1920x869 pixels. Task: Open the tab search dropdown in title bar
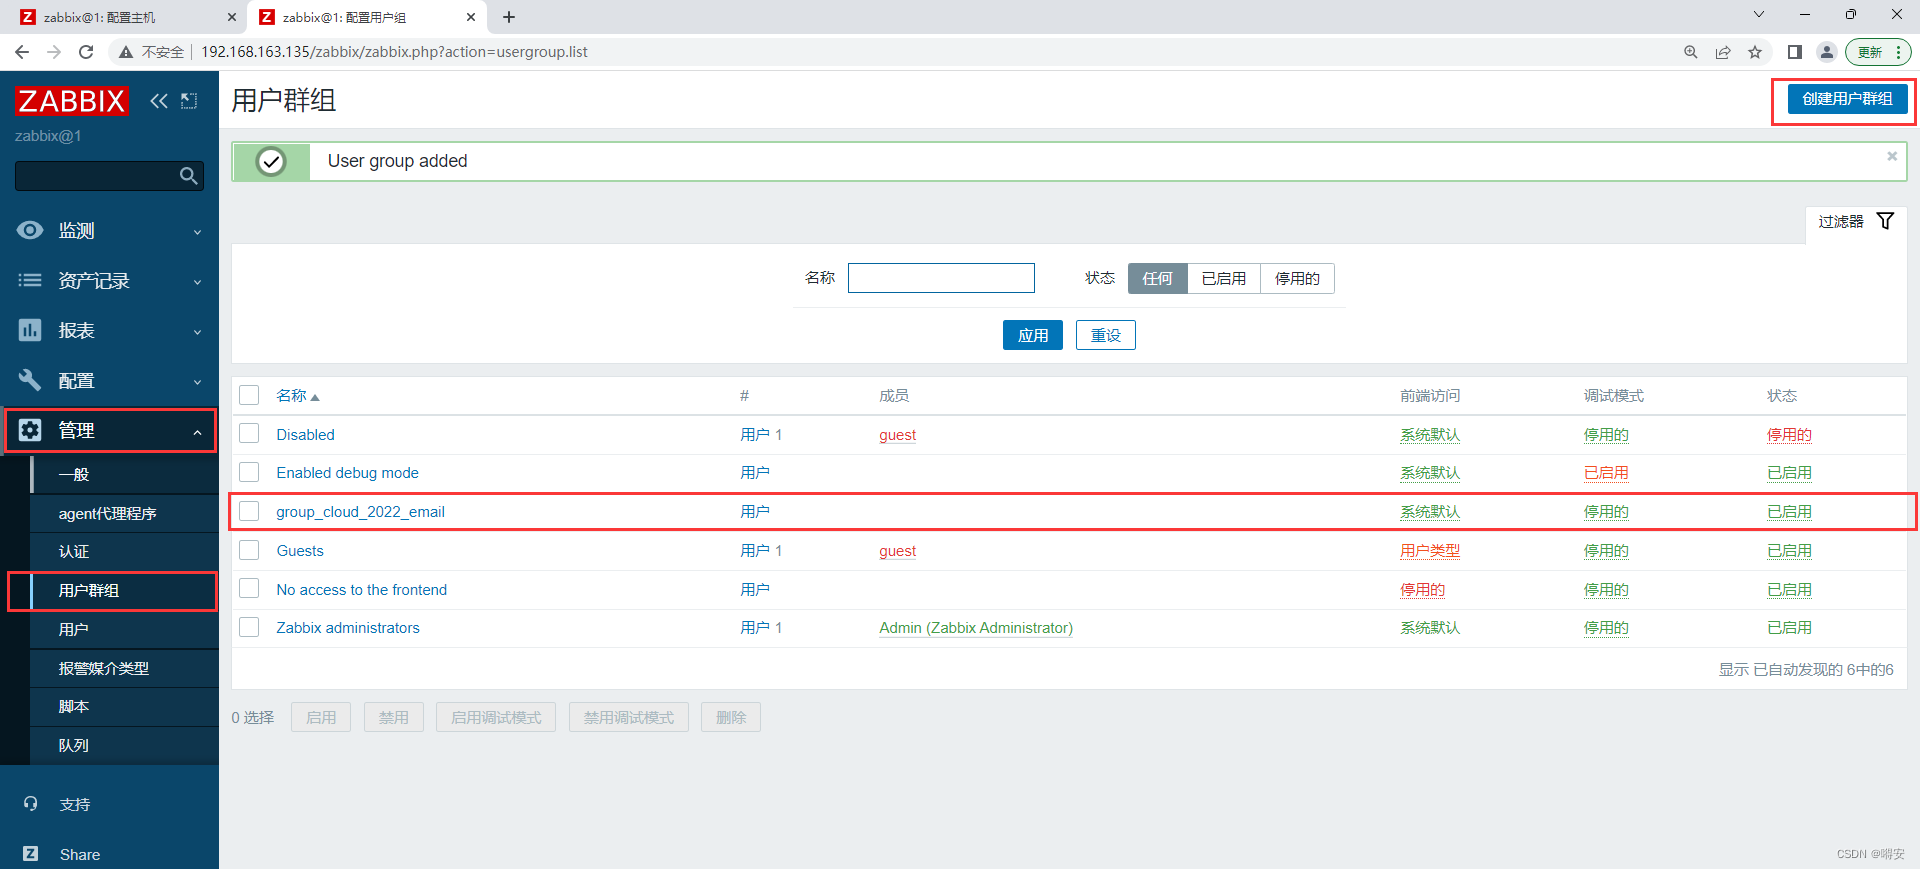[1759, 15]
